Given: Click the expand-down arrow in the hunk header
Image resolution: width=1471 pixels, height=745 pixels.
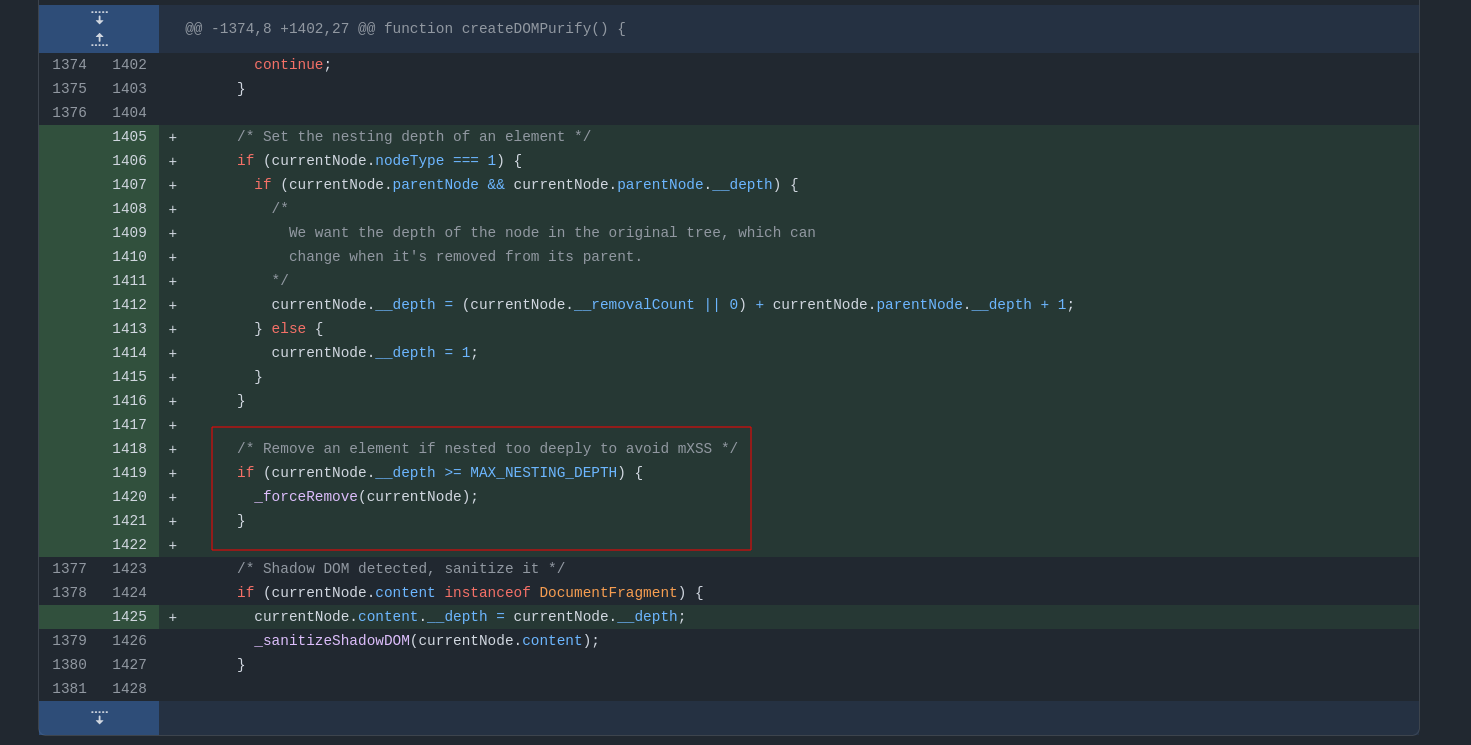Looking at the screenshot, I should click(98, 17).
